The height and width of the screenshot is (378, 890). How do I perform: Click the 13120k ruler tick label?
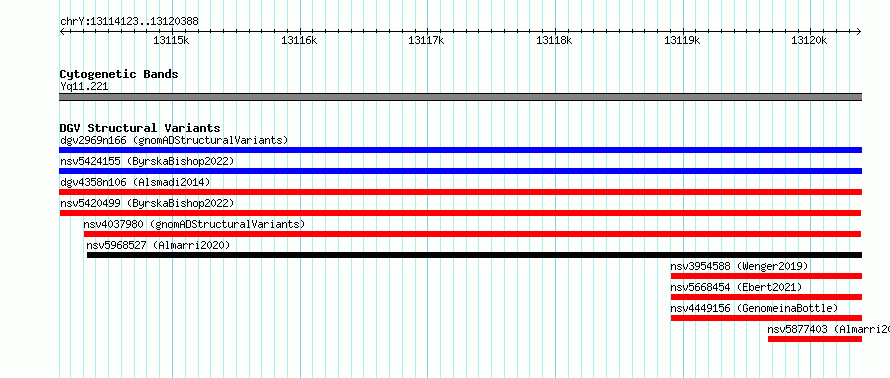point(810,41)
